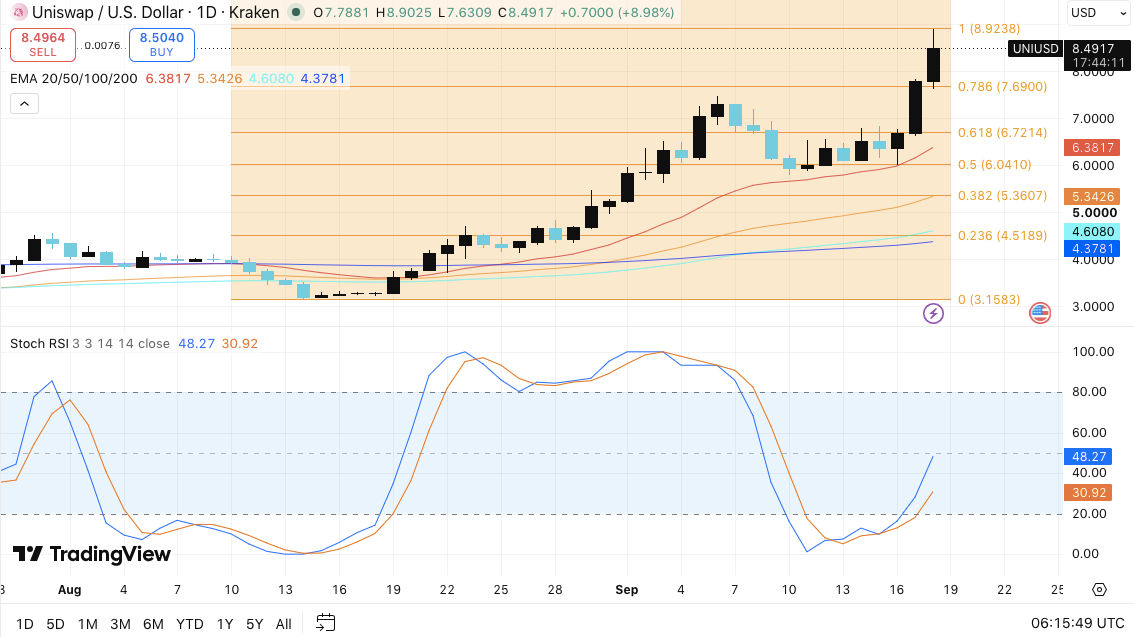Open the USD currency dropdown
Screen dimensions: 1134x637
coord(1097,12)
